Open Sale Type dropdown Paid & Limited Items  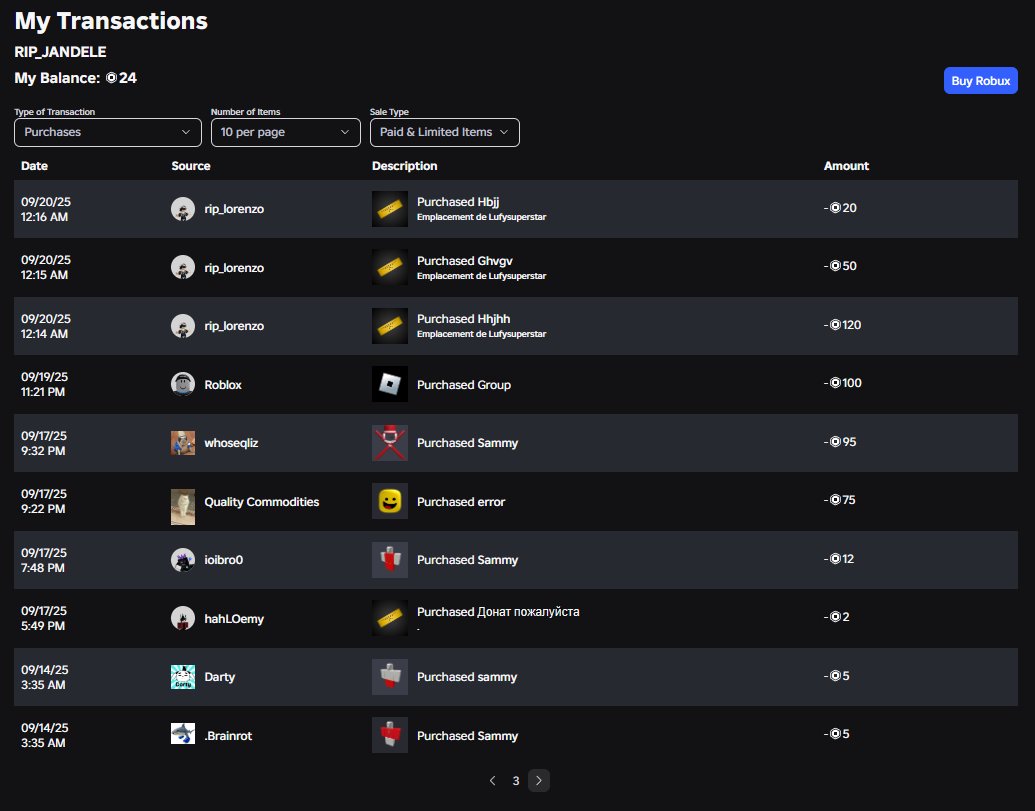(x=445, y=133)
